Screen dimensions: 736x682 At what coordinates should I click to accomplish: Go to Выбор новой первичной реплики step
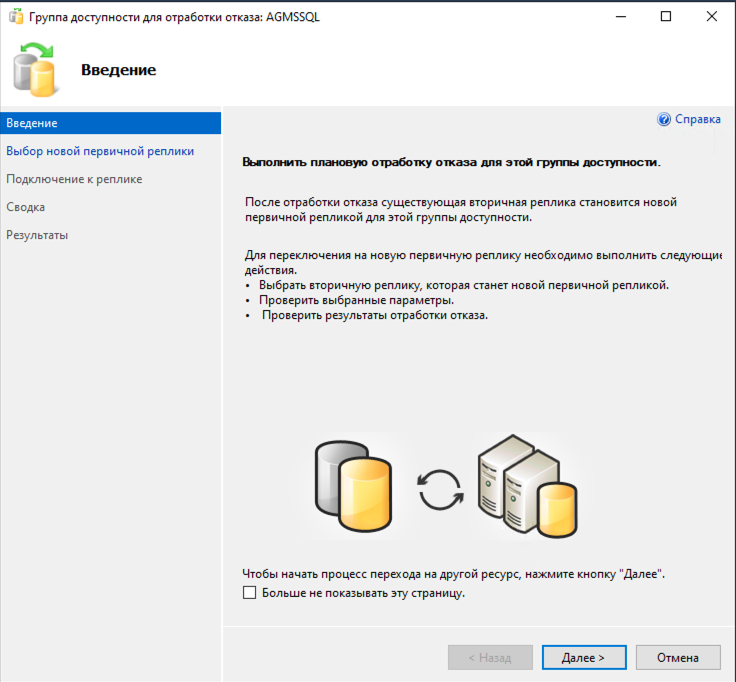(x=100, y=151)
